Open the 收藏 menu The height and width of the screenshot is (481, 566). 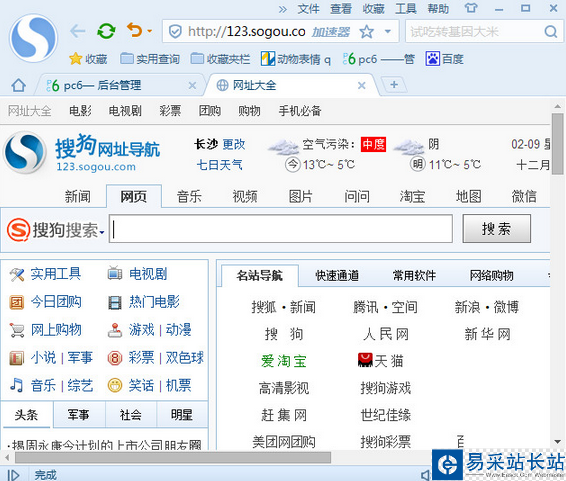coord(374,9)
